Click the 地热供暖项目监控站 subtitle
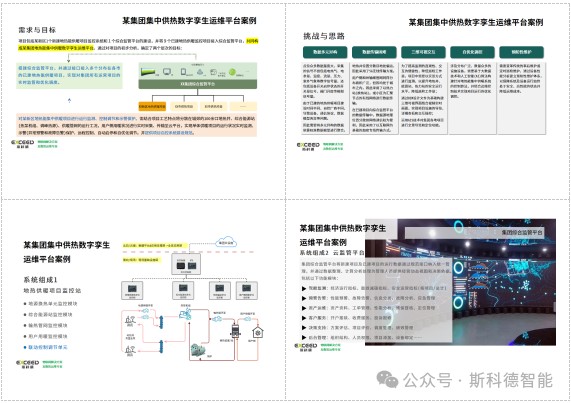 (52, 291)
